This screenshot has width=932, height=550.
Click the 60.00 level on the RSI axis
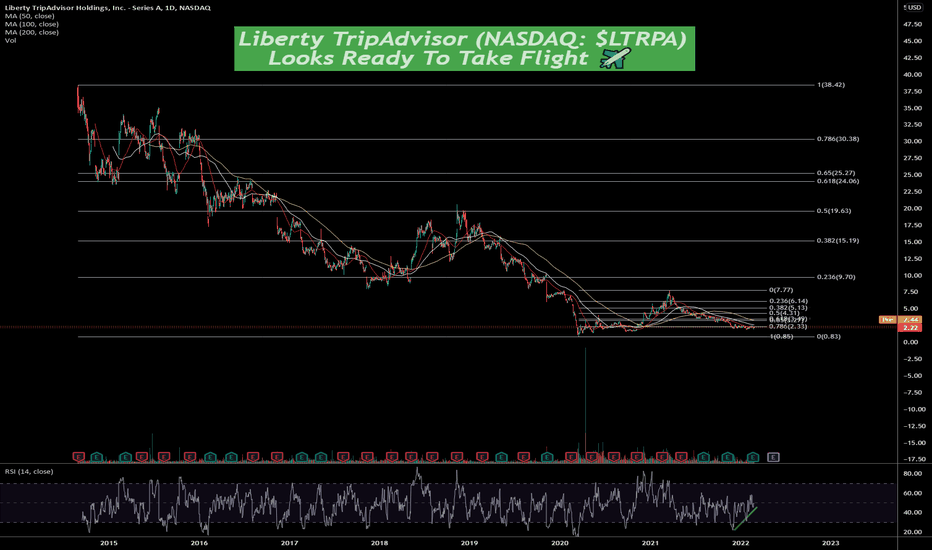pos(912,494)
